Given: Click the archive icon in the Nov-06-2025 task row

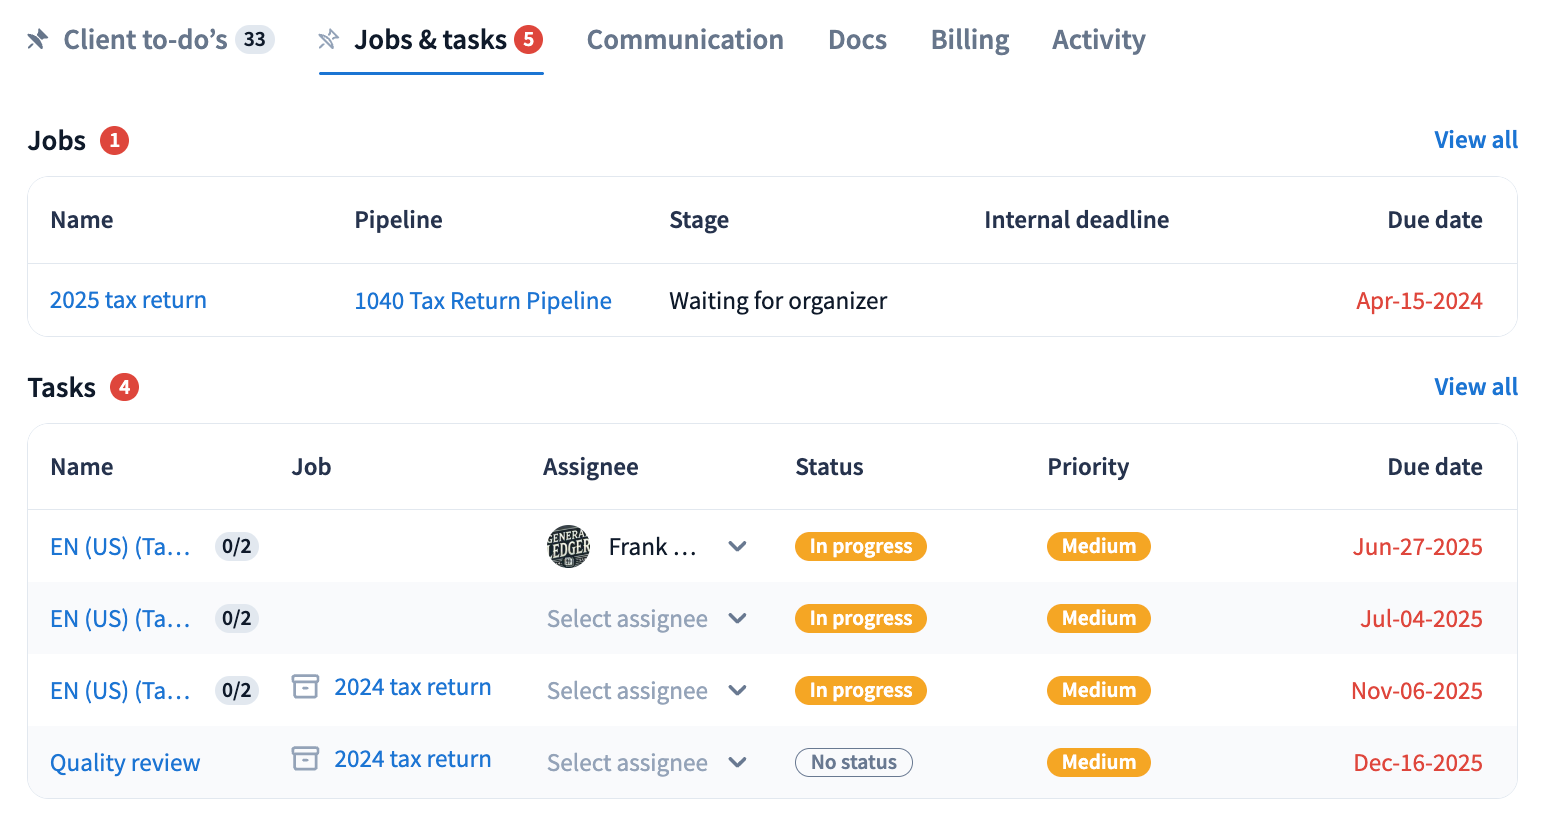Looking at the screenshot, I should (x=305, y=687).
